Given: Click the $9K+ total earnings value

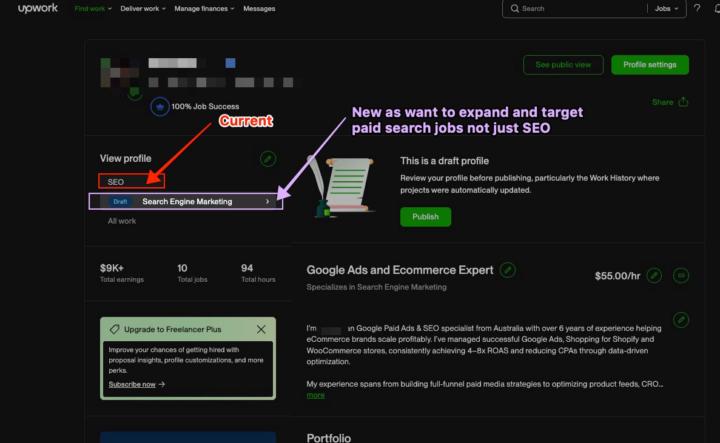Looking at the screenshot, I should (x=112, y=268).
